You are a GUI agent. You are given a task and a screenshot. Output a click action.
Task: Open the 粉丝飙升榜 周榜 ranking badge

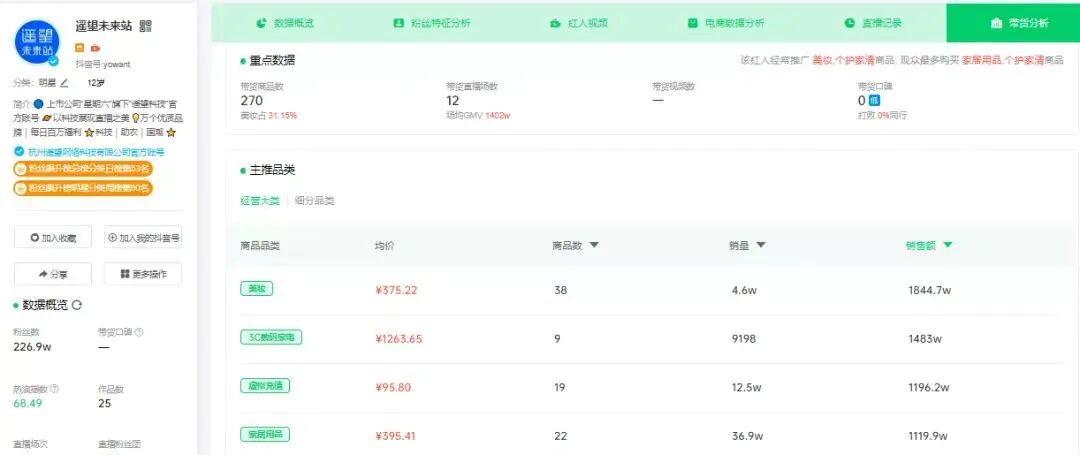point(83,187)
